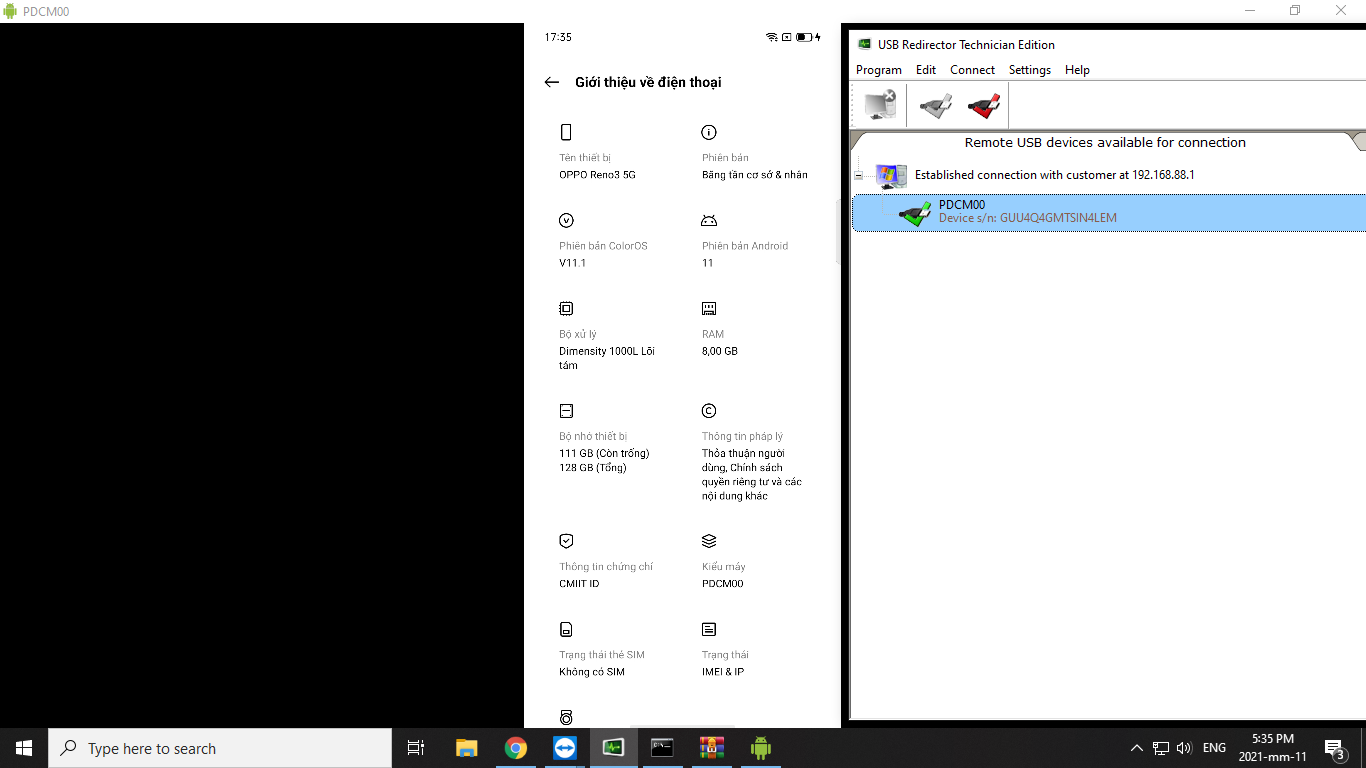Open the WinRAR taskbar icon
Screen dimensions: 1366x768
point(711,748)
